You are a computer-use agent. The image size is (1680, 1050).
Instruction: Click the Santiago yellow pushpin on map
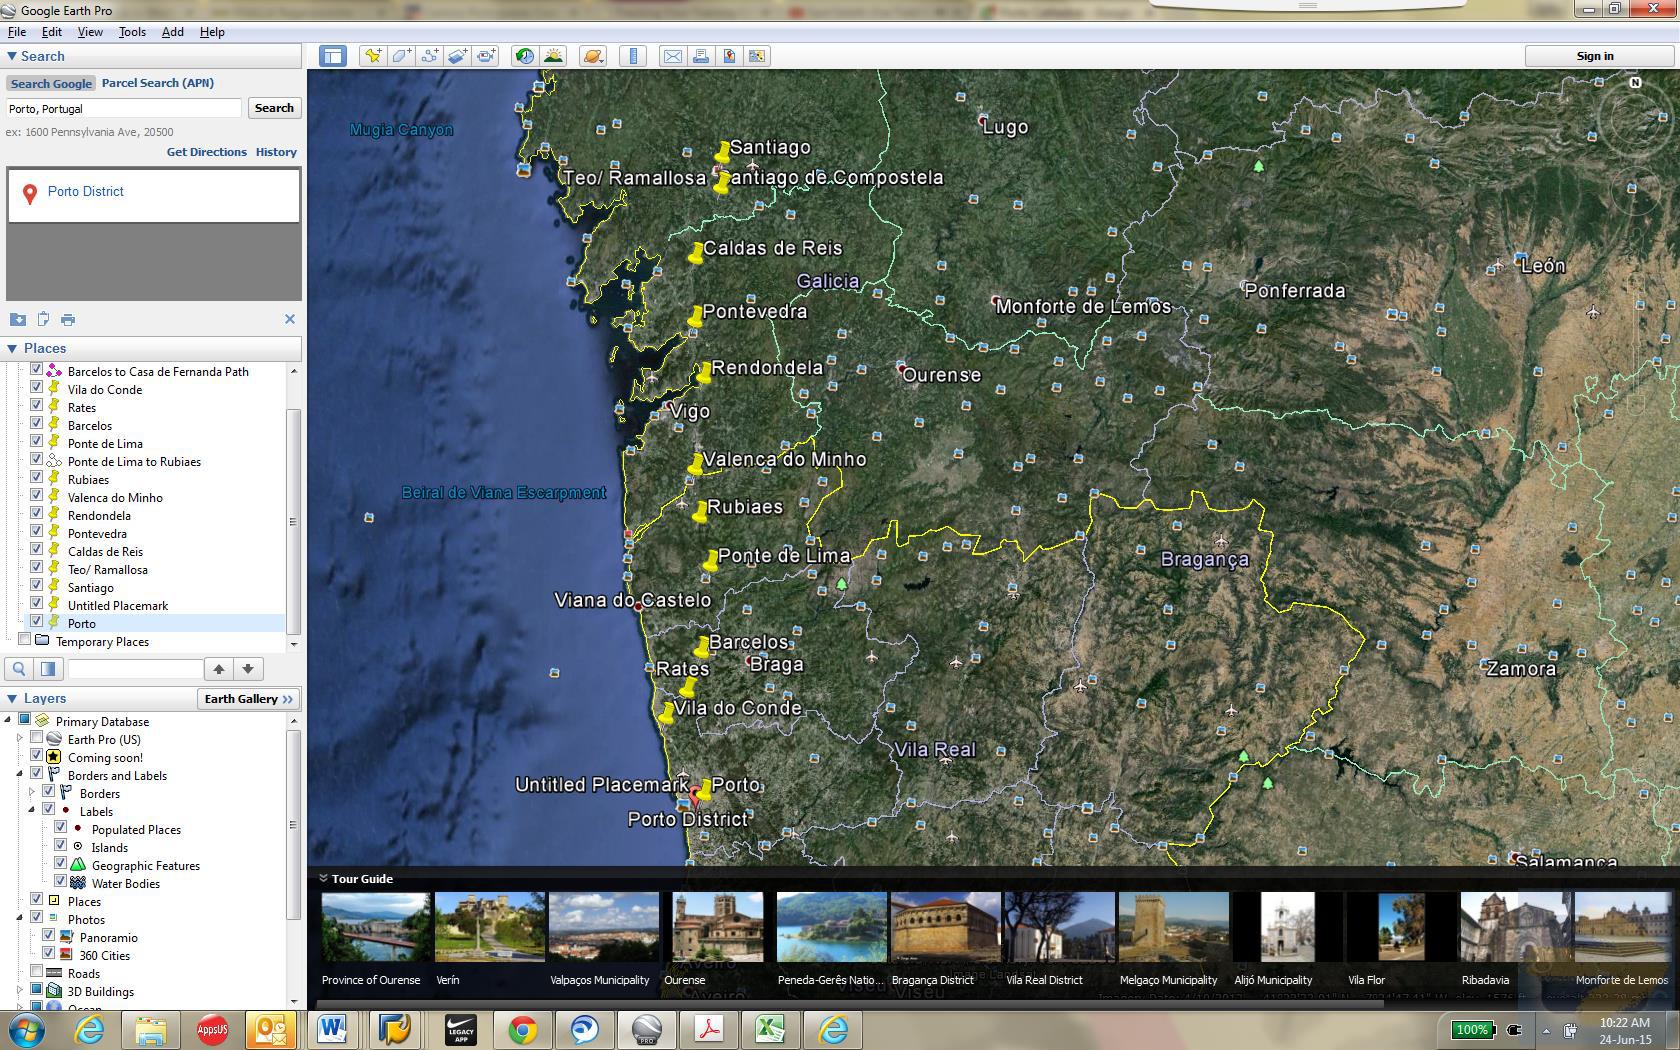(723, 152)
